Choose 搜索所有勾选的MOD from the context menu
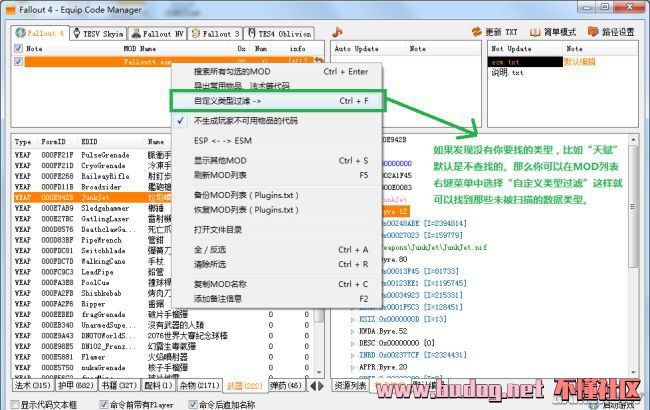Image resolution: width=650 pixels, height=410 pixels. 276,71
